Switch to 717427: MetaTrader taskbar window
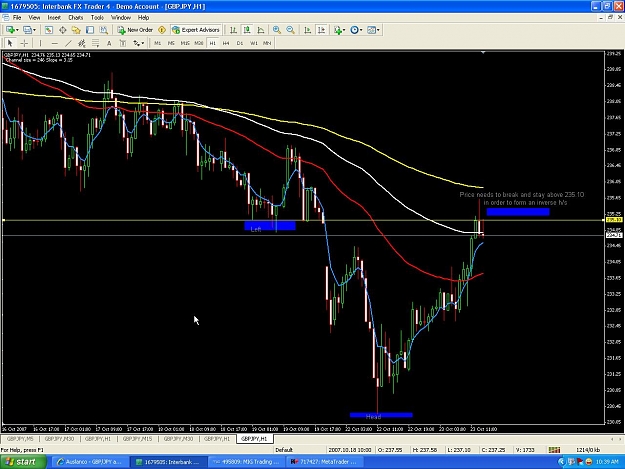Viewport: 625px width, 469px height. click(324, 462)
